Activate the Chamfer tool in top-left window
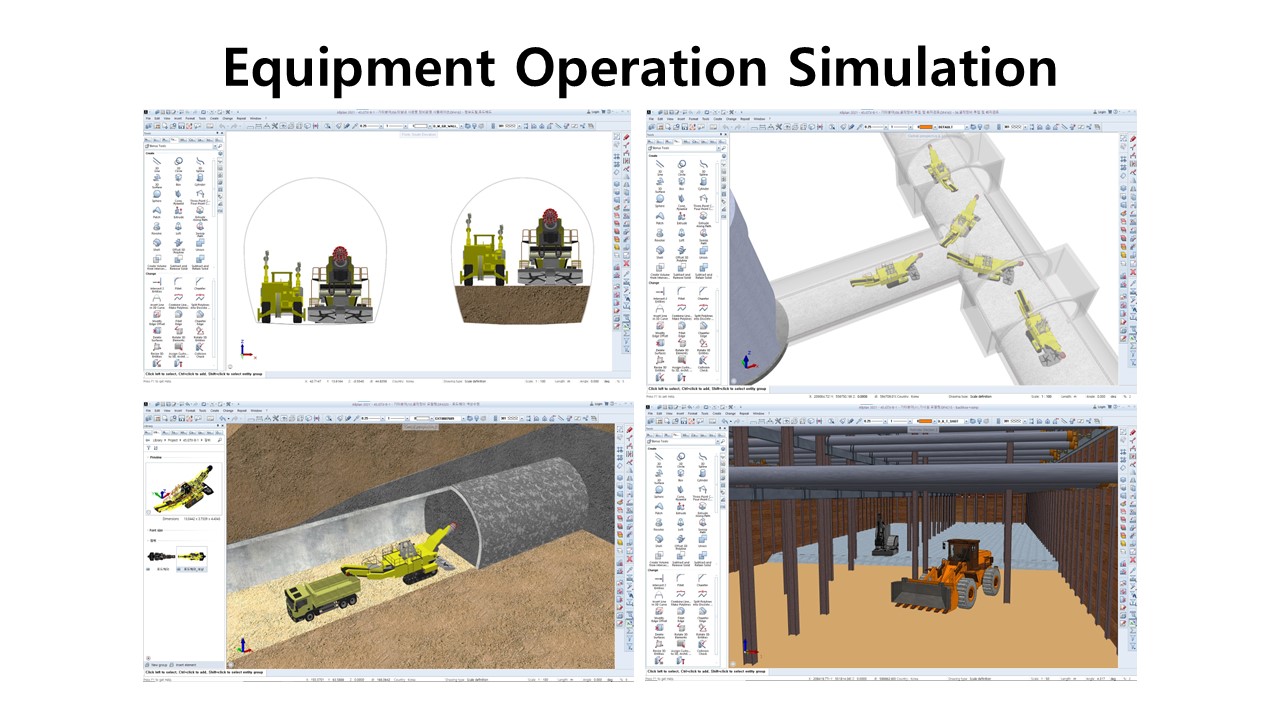Screen dimensions: 1280x720 coord(199,283)
